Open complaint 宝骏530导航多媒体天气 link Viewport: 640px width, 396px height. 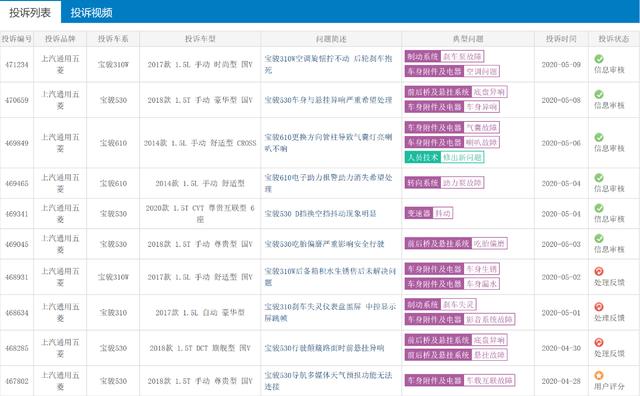(328, 380)
